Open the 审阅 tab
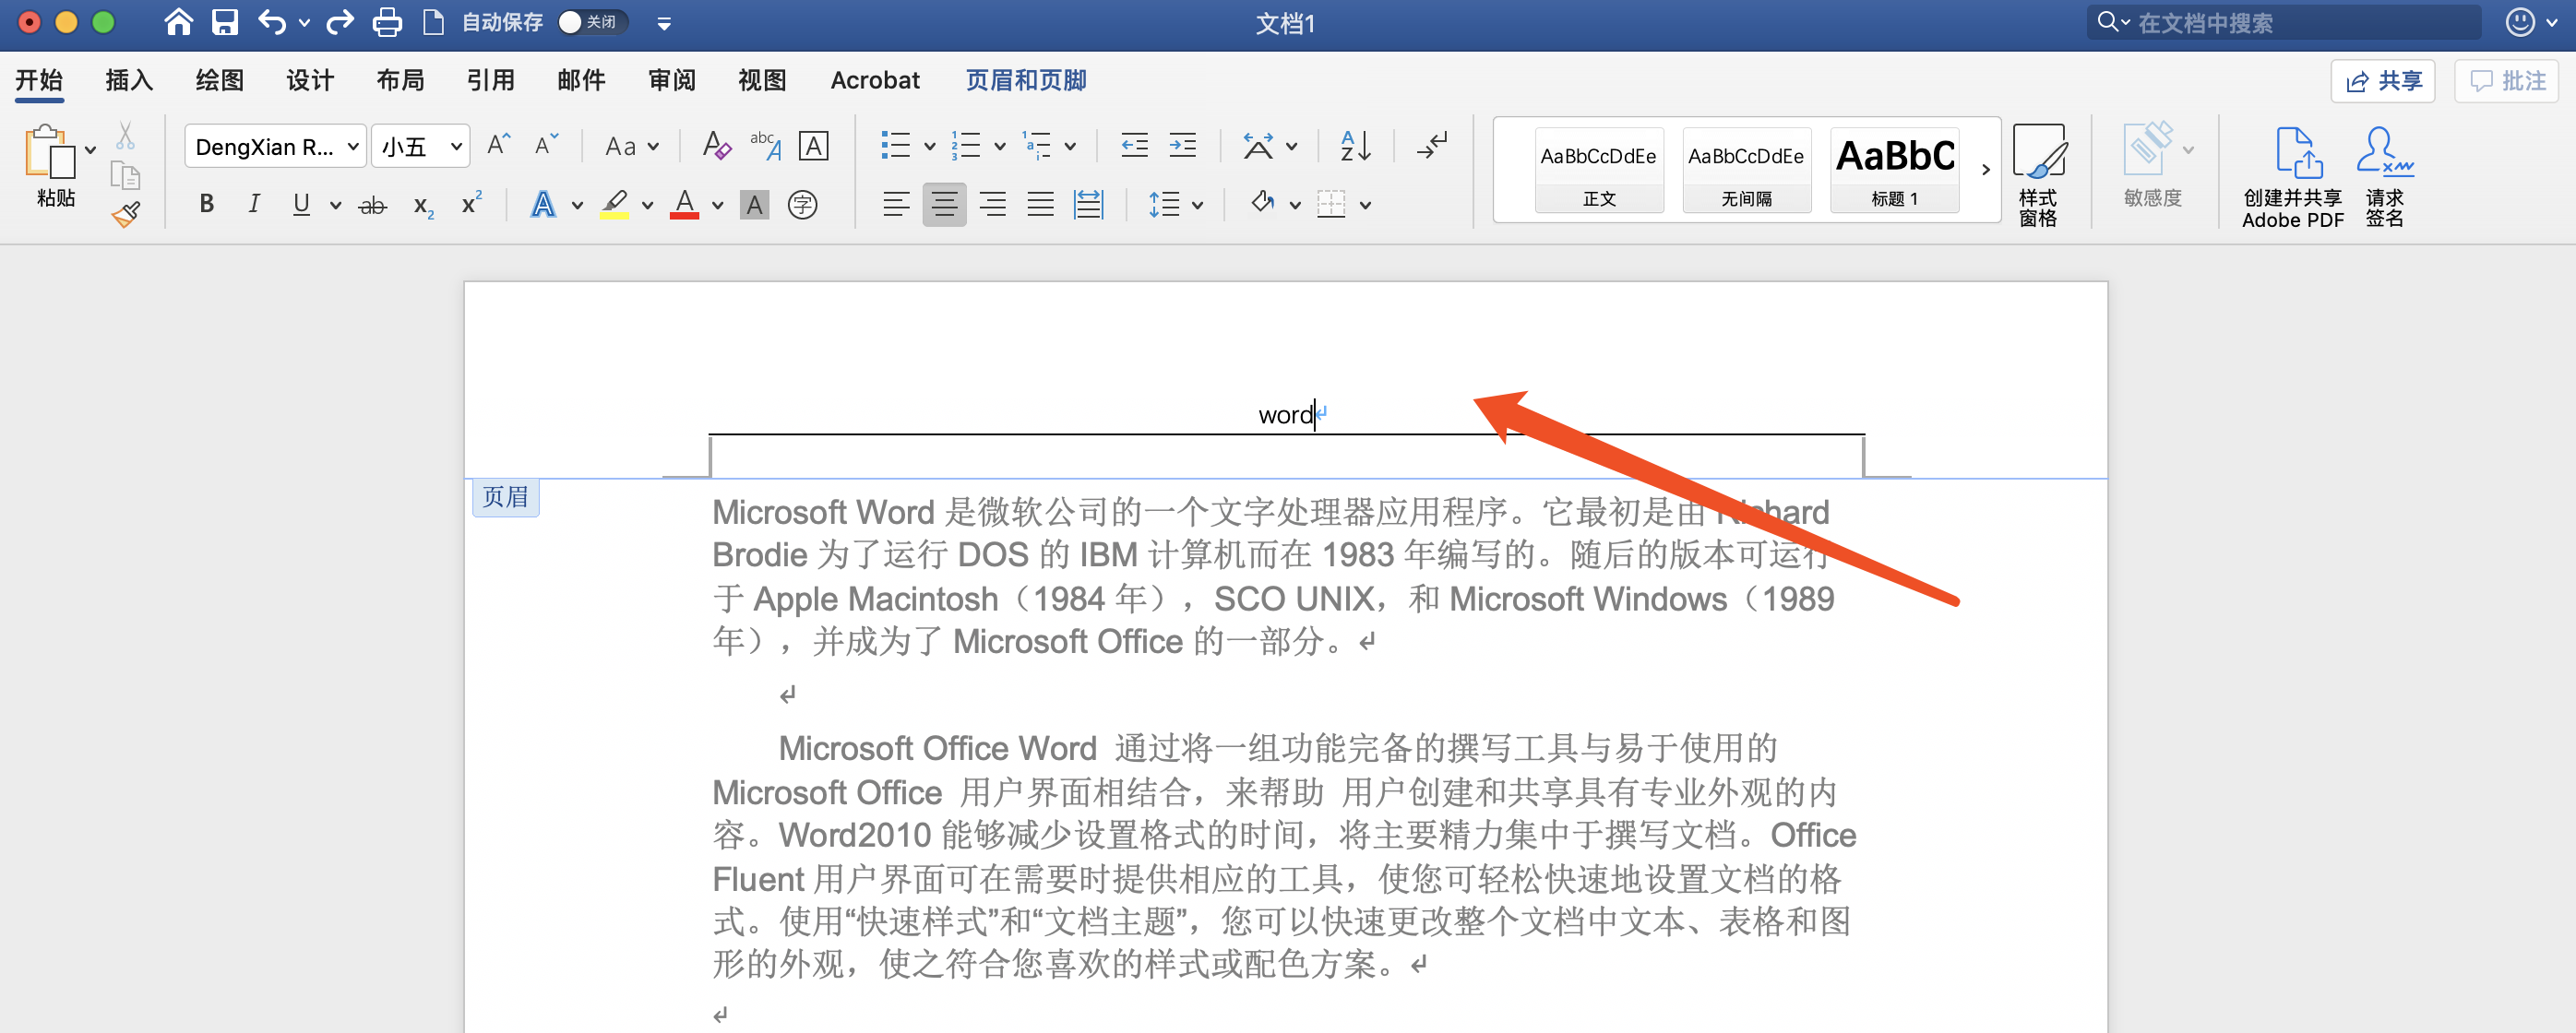The image size is (2576, 1033). click(672, 80)
